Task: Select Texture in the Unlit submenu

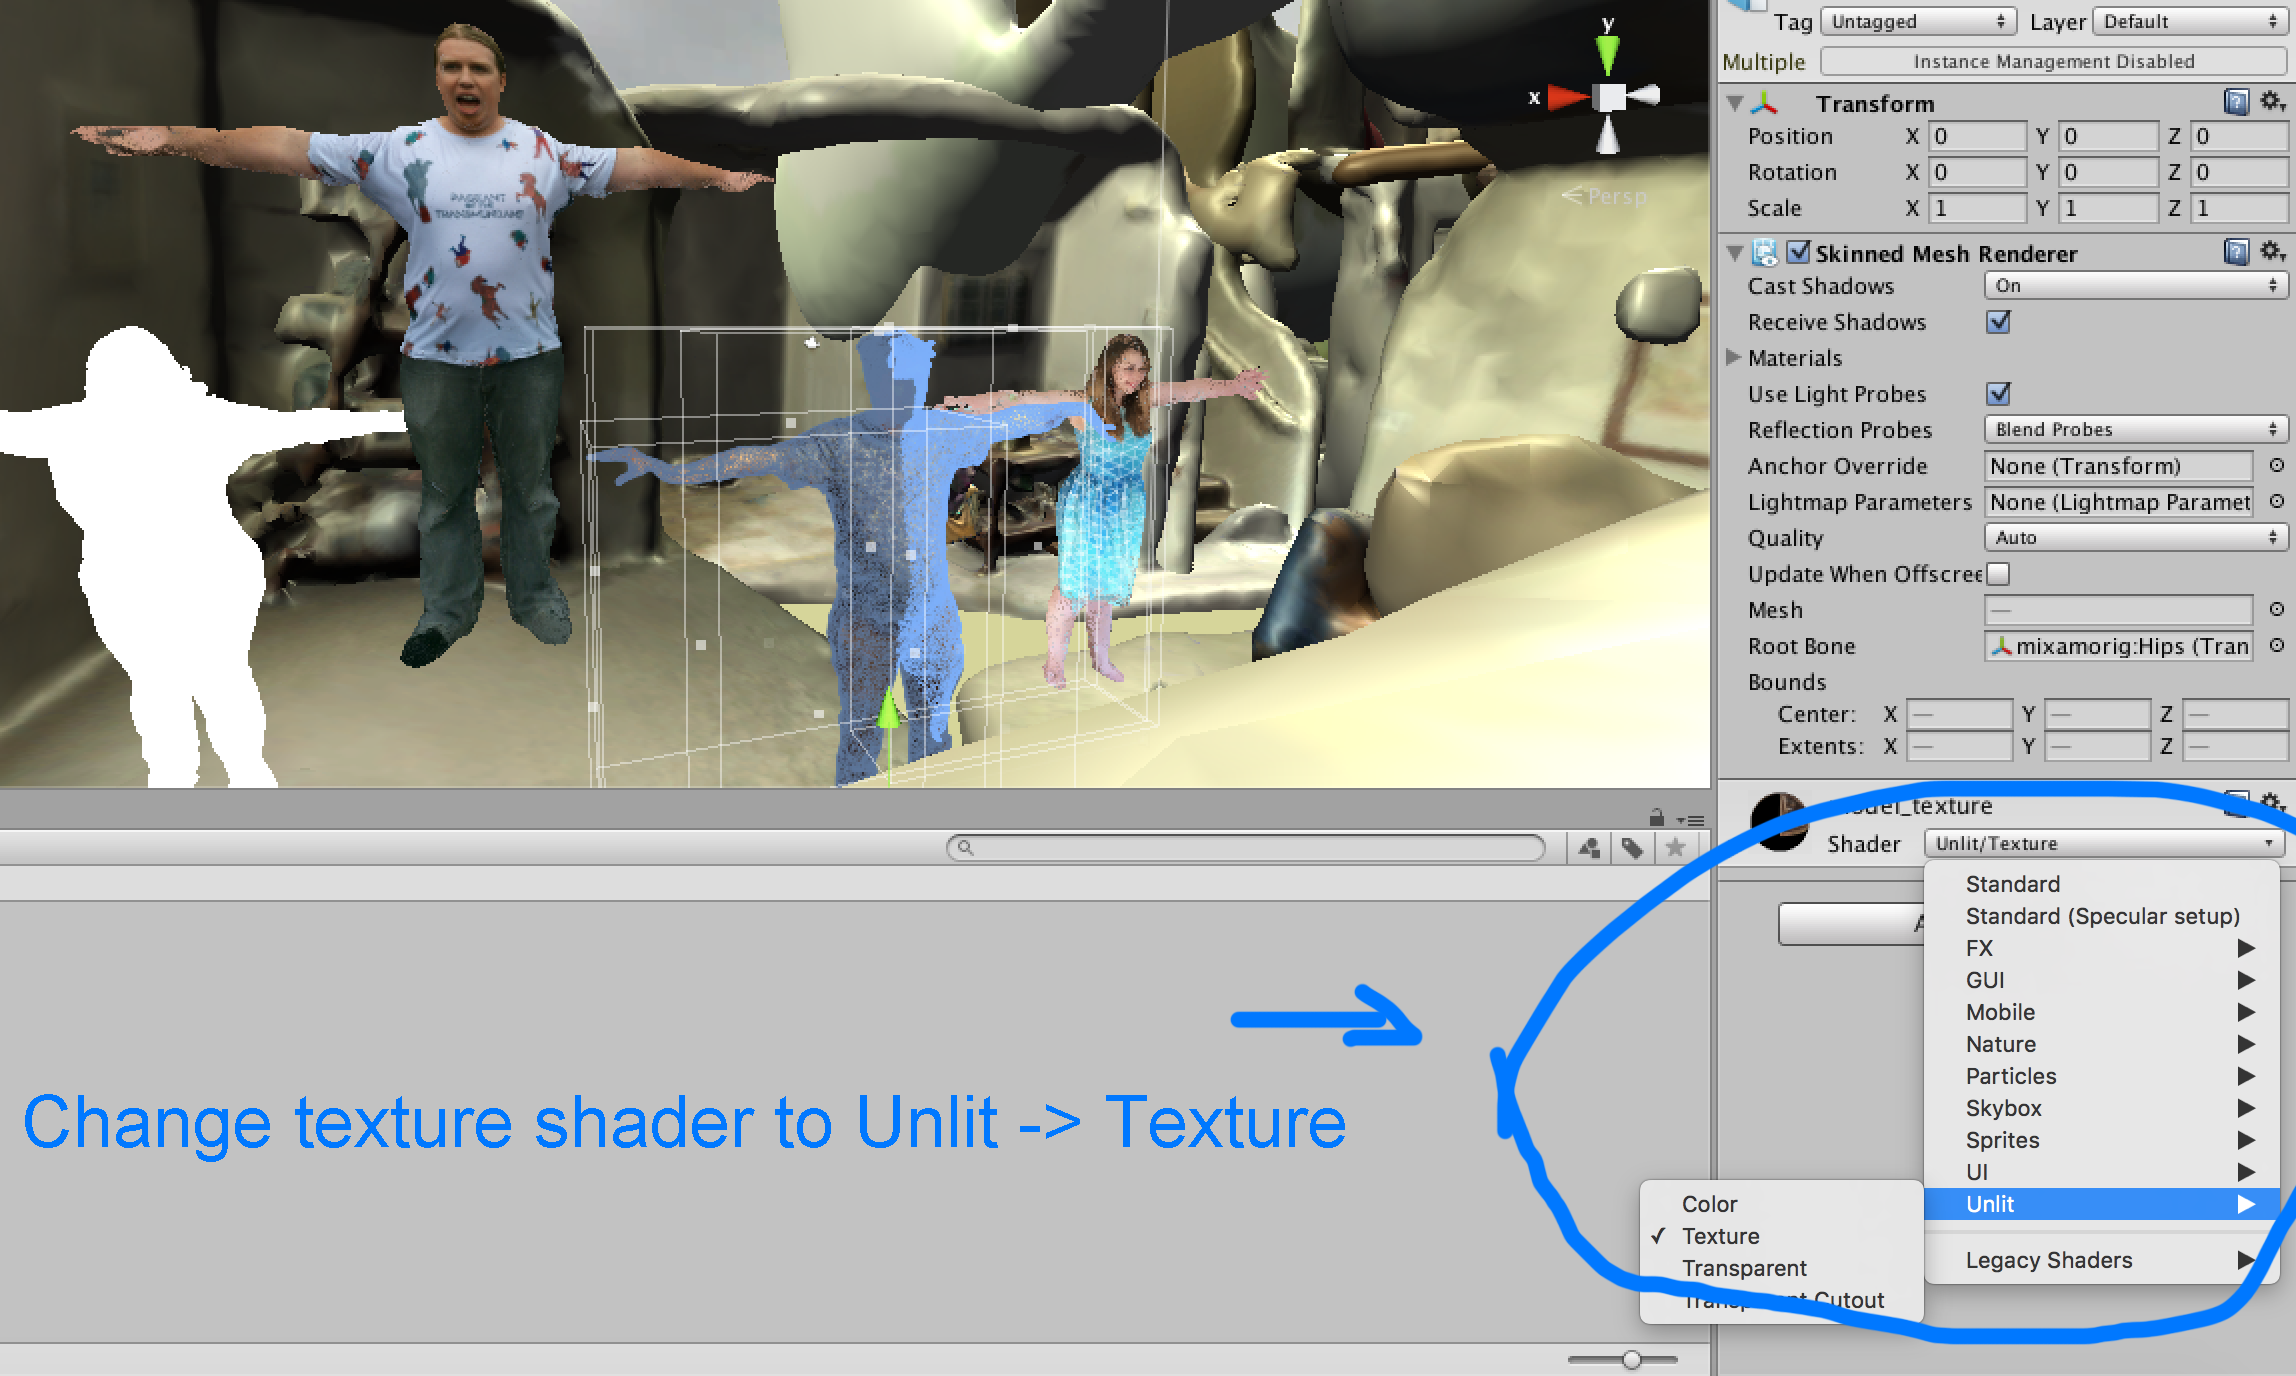Action: pyautogui.click(x=1782, y=1236)
